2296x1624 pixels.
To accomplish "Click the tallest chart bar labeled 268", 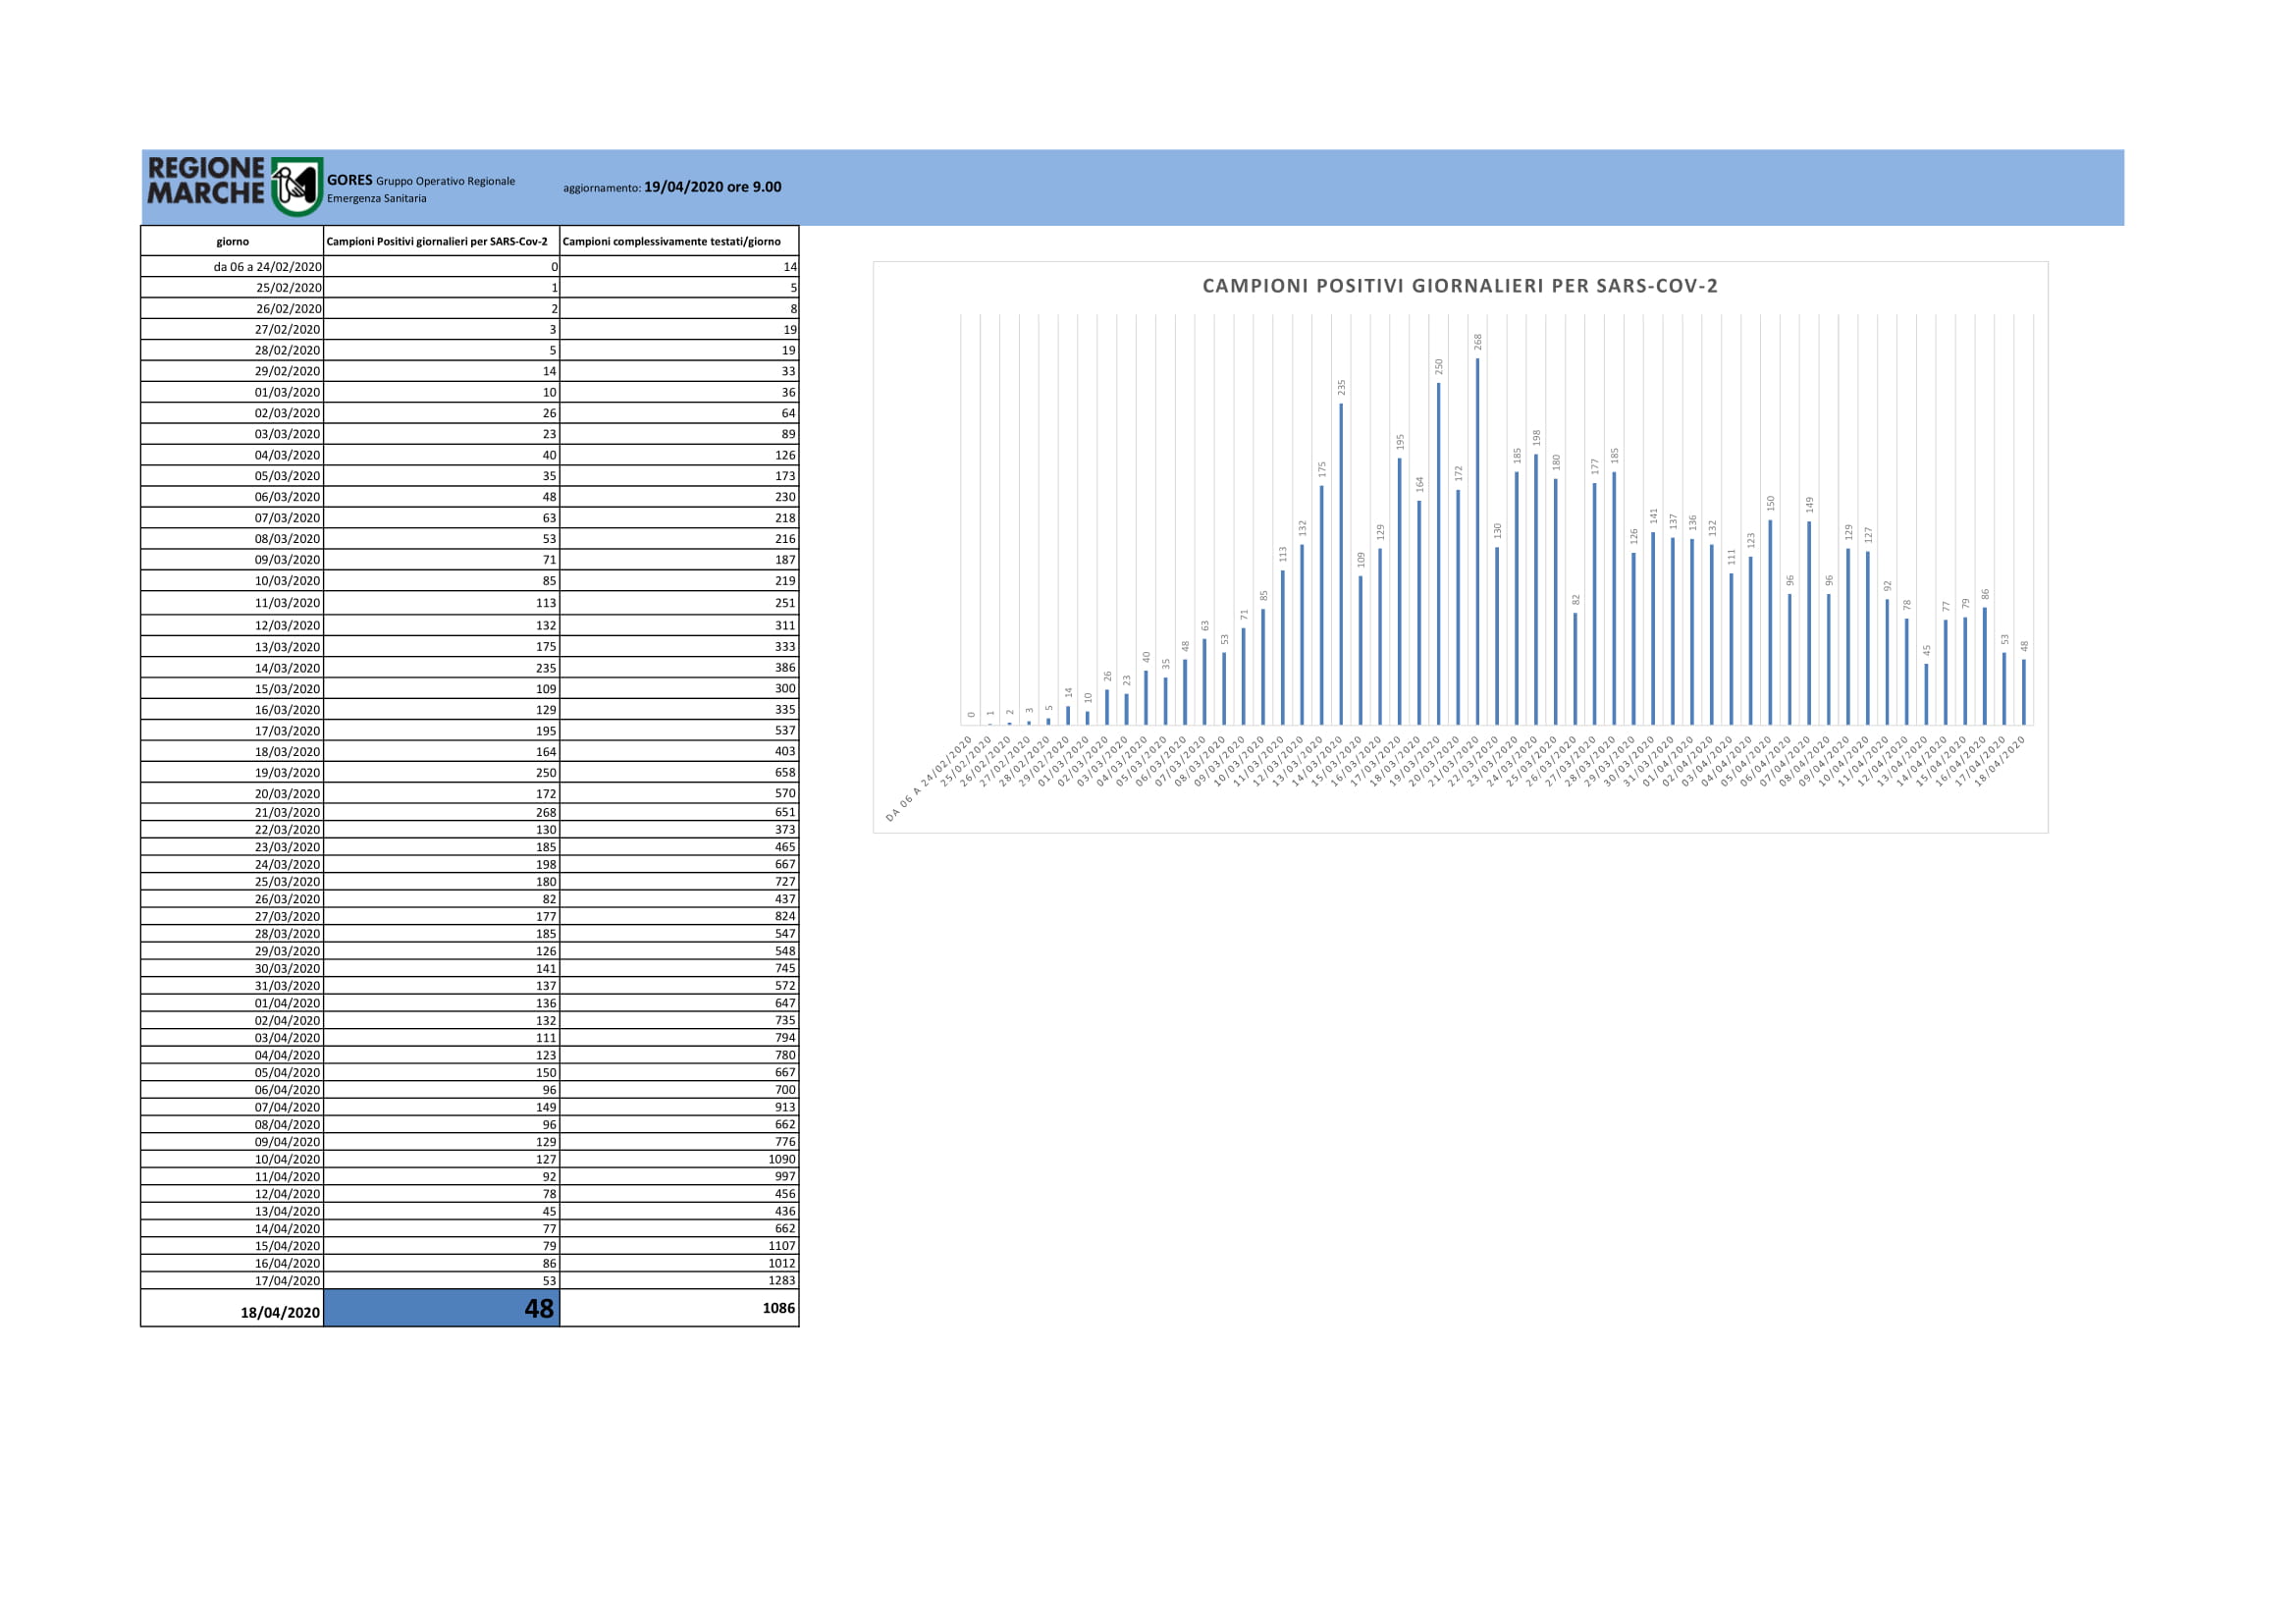I will click(1478, 541).
